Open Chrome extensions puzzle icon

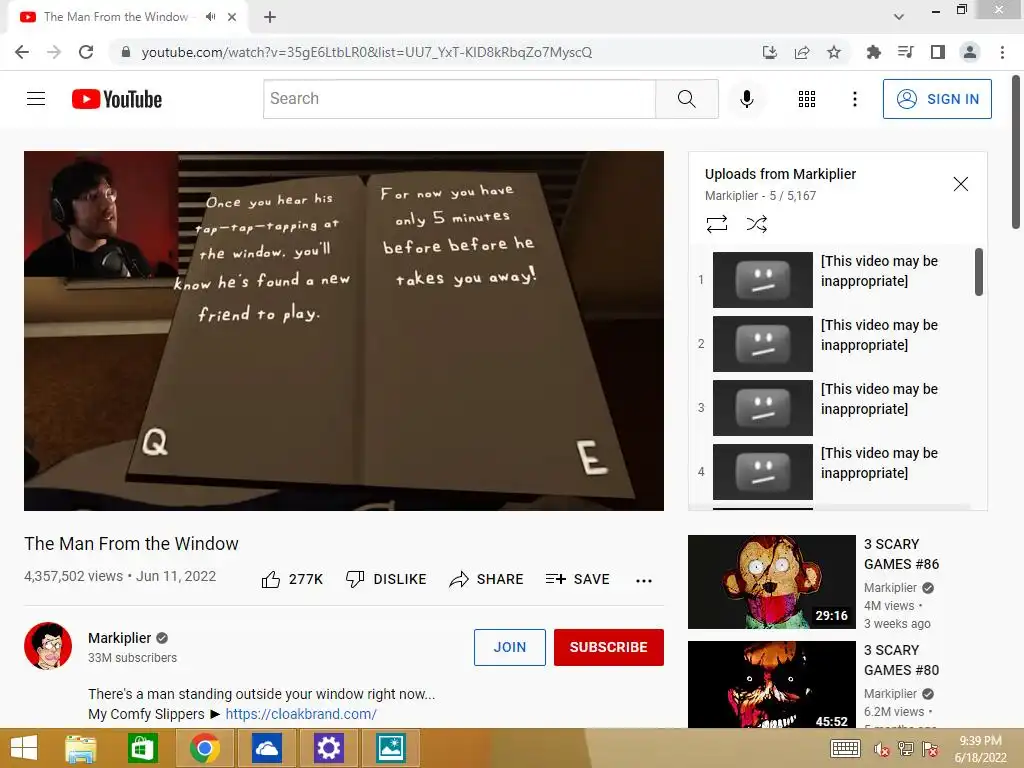tap(873, 52)
